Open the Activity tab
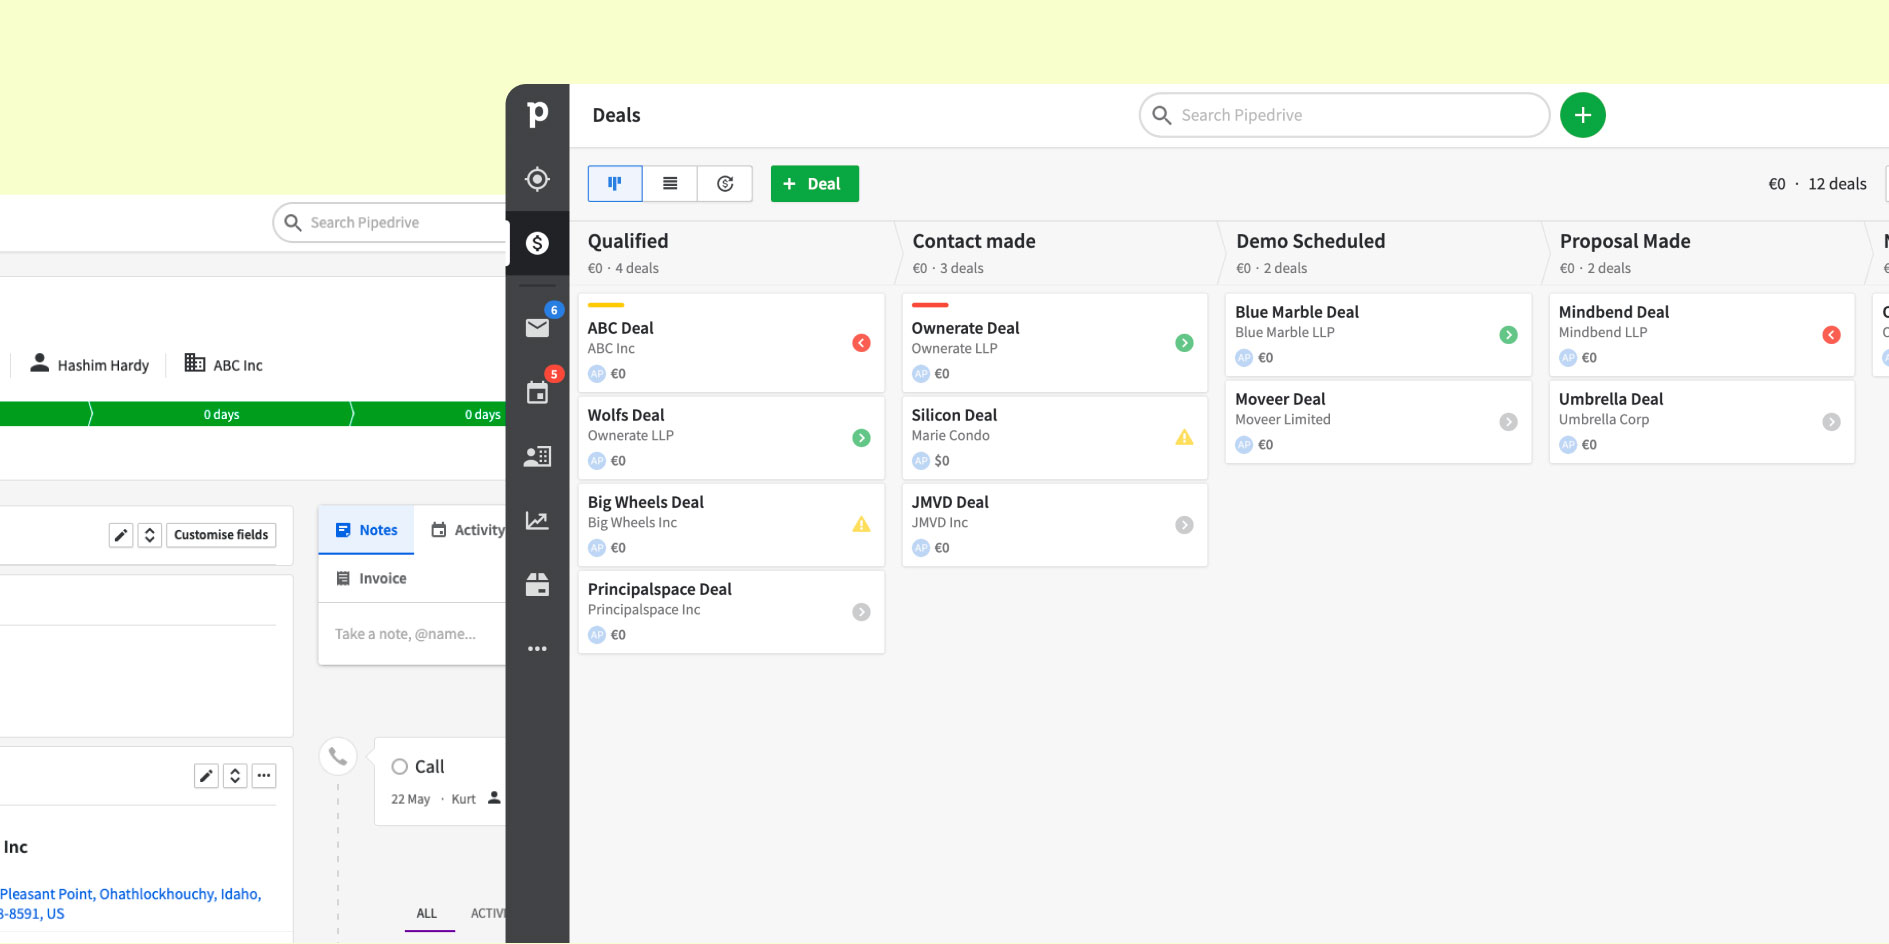 (x=467, y=530)
